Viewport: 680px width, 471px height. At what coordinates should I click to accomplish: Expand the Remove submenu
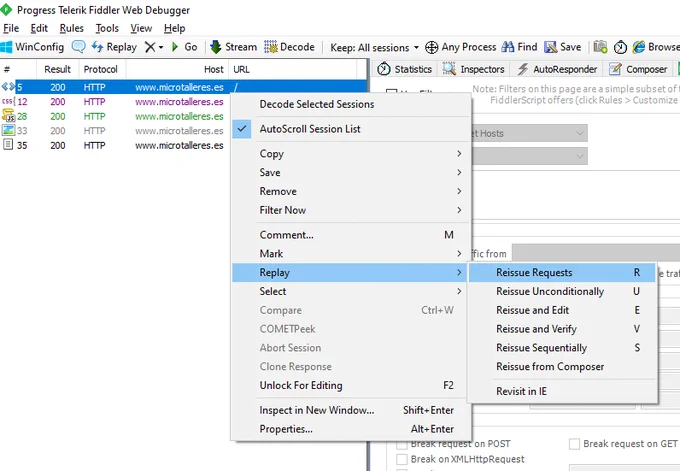click(x=350, y=191)
